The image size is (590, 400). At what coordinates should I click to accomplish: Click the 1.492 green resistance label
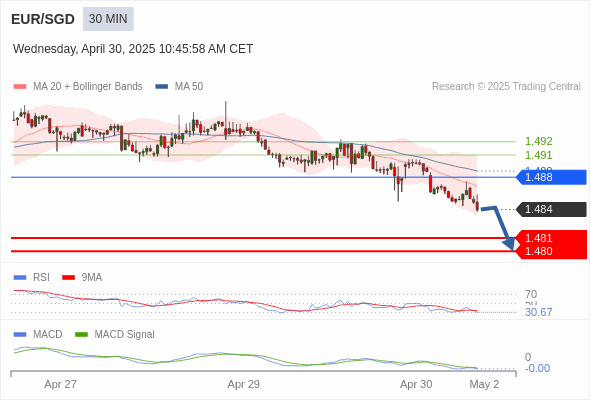(538, 141)
